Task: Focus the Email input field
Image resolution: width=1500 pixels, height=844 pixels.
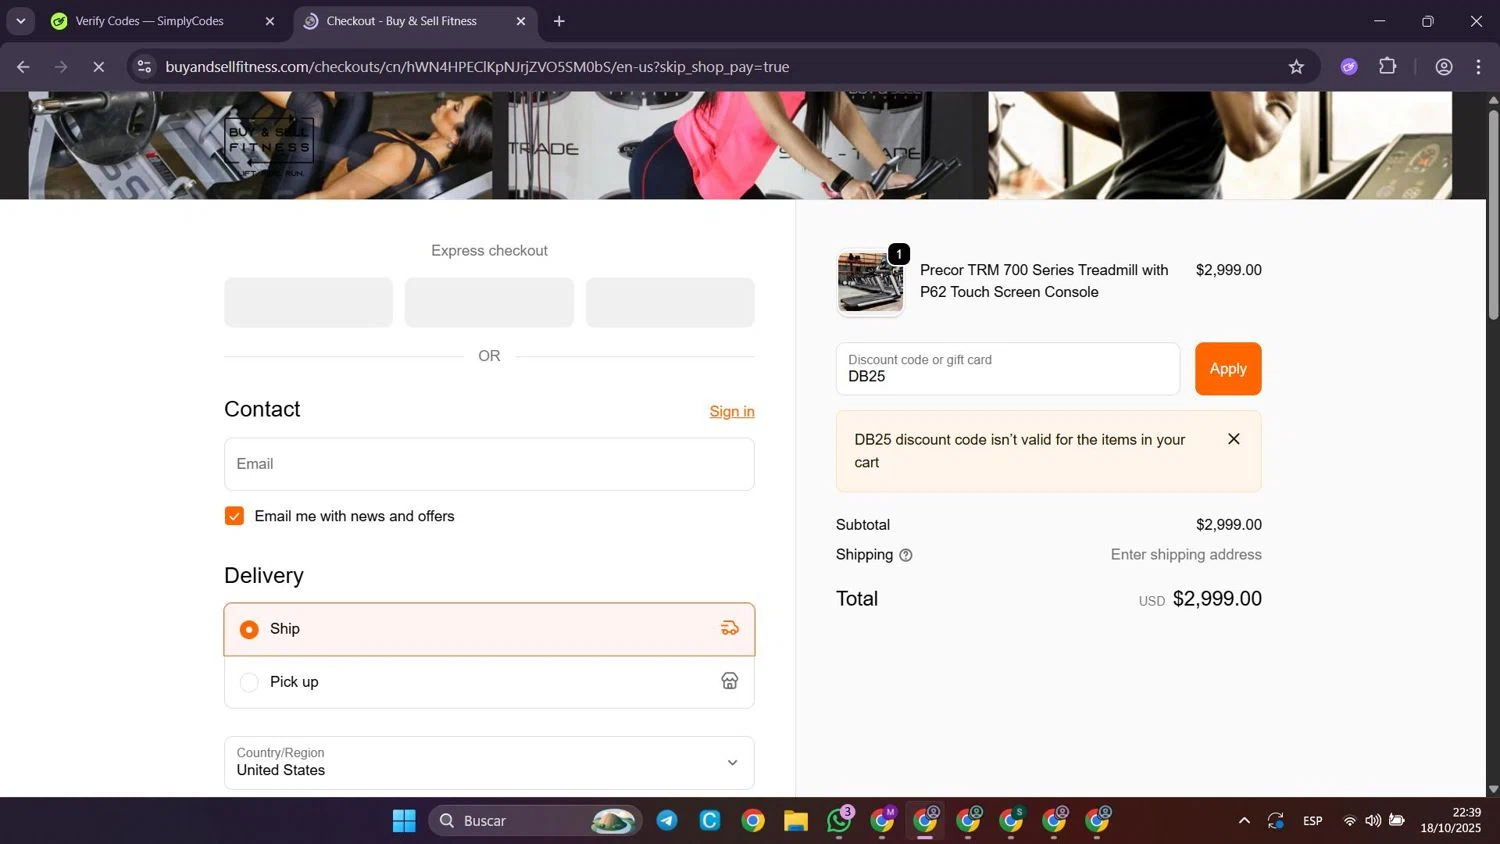Action: click(x=489, y=464)
